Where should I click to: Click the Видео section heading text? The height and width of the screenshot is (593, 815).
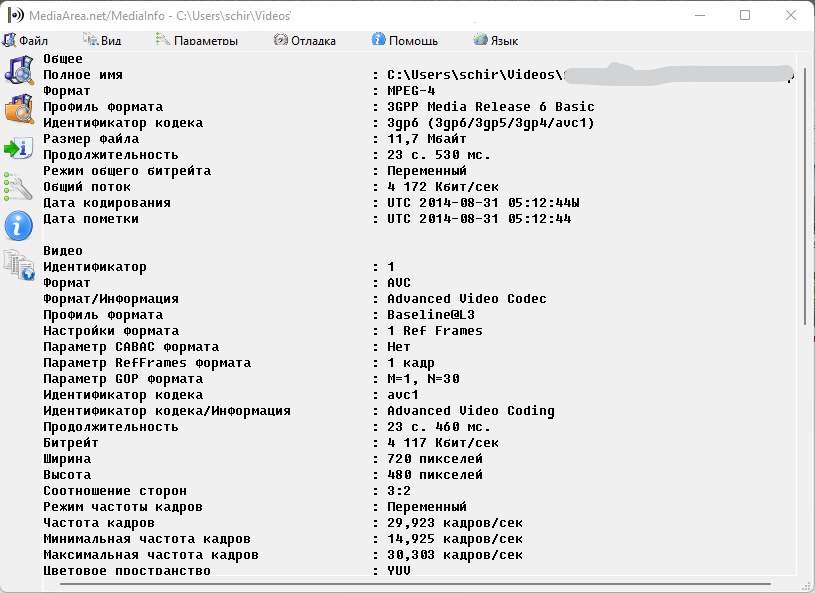63,251
